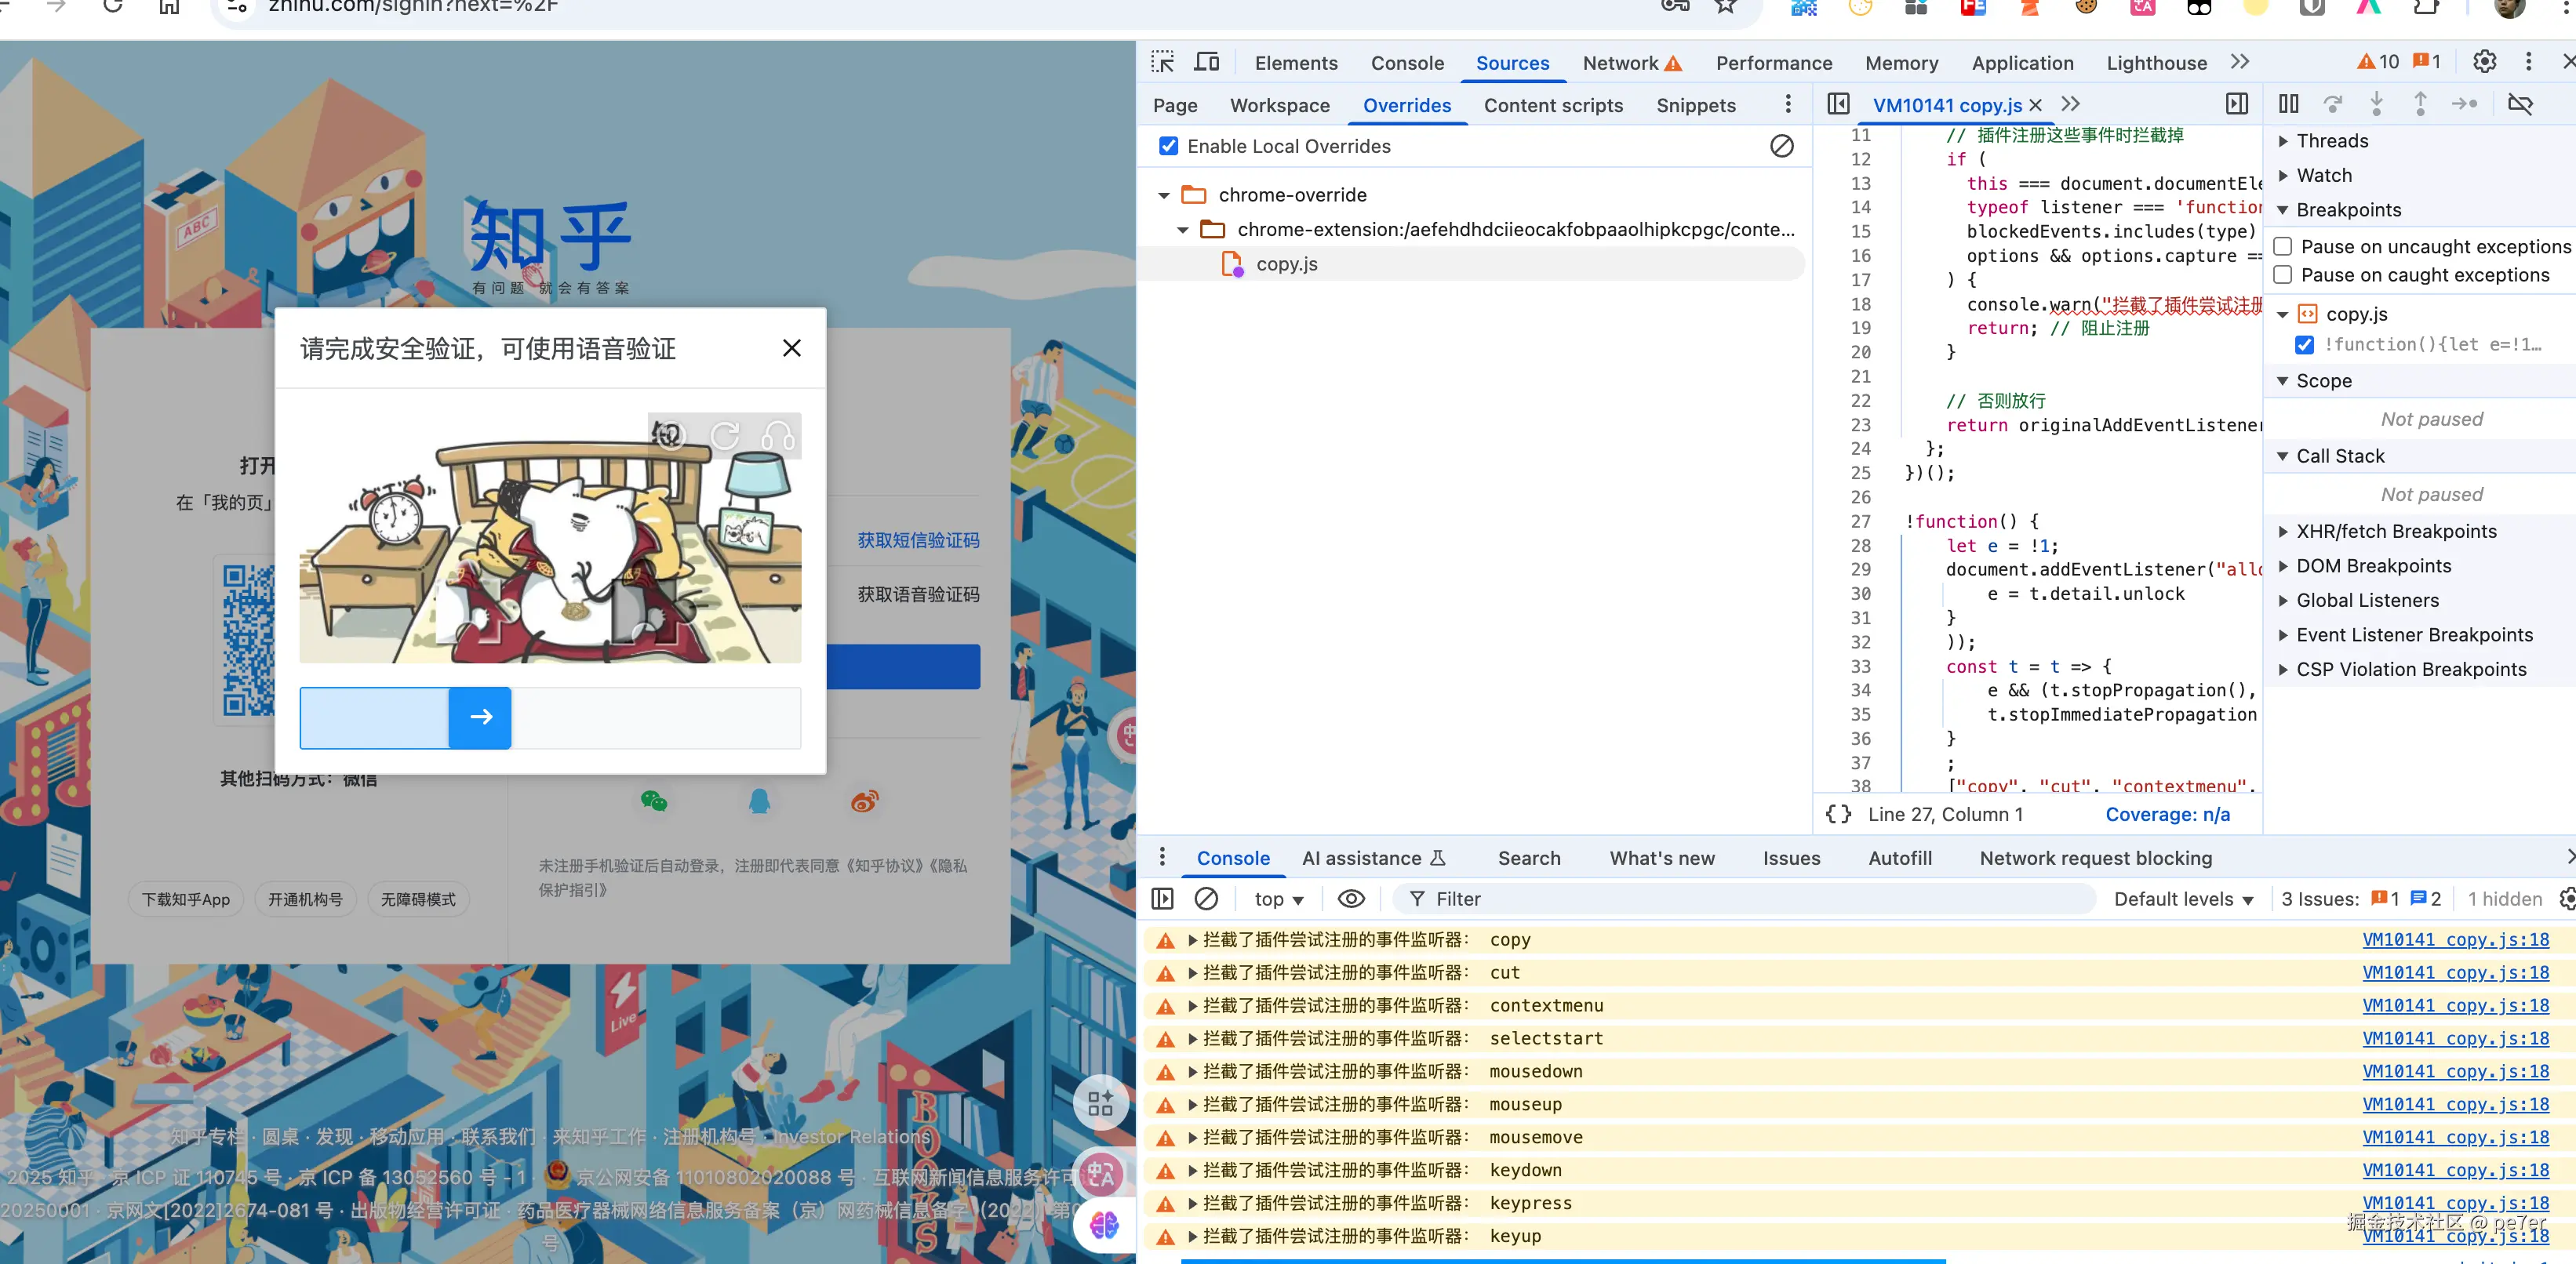This screenshot has width=2576, height=1264.
Task: Activate the inspect element picker icon
Action: (1162, 62)
